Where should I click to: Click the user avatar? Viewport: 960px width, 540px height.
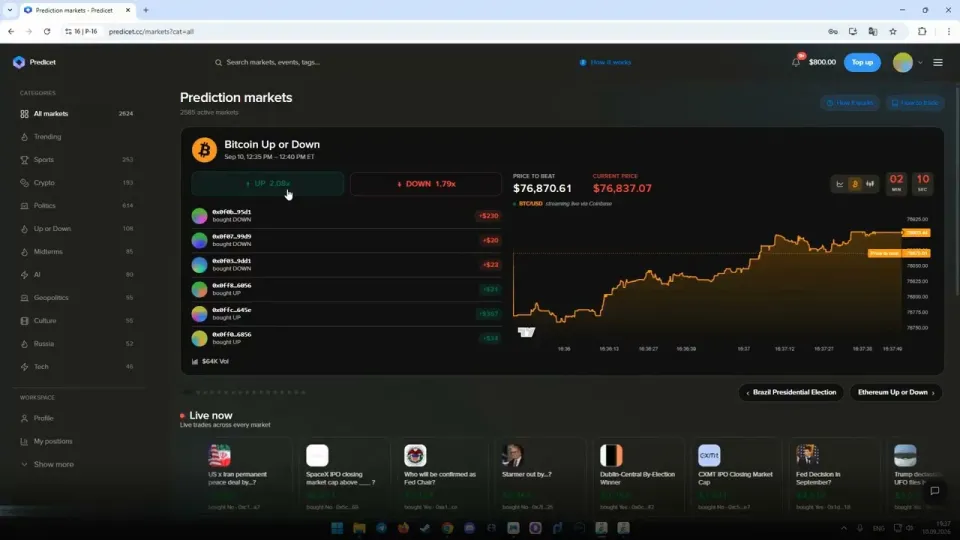[x=902, y=62]
